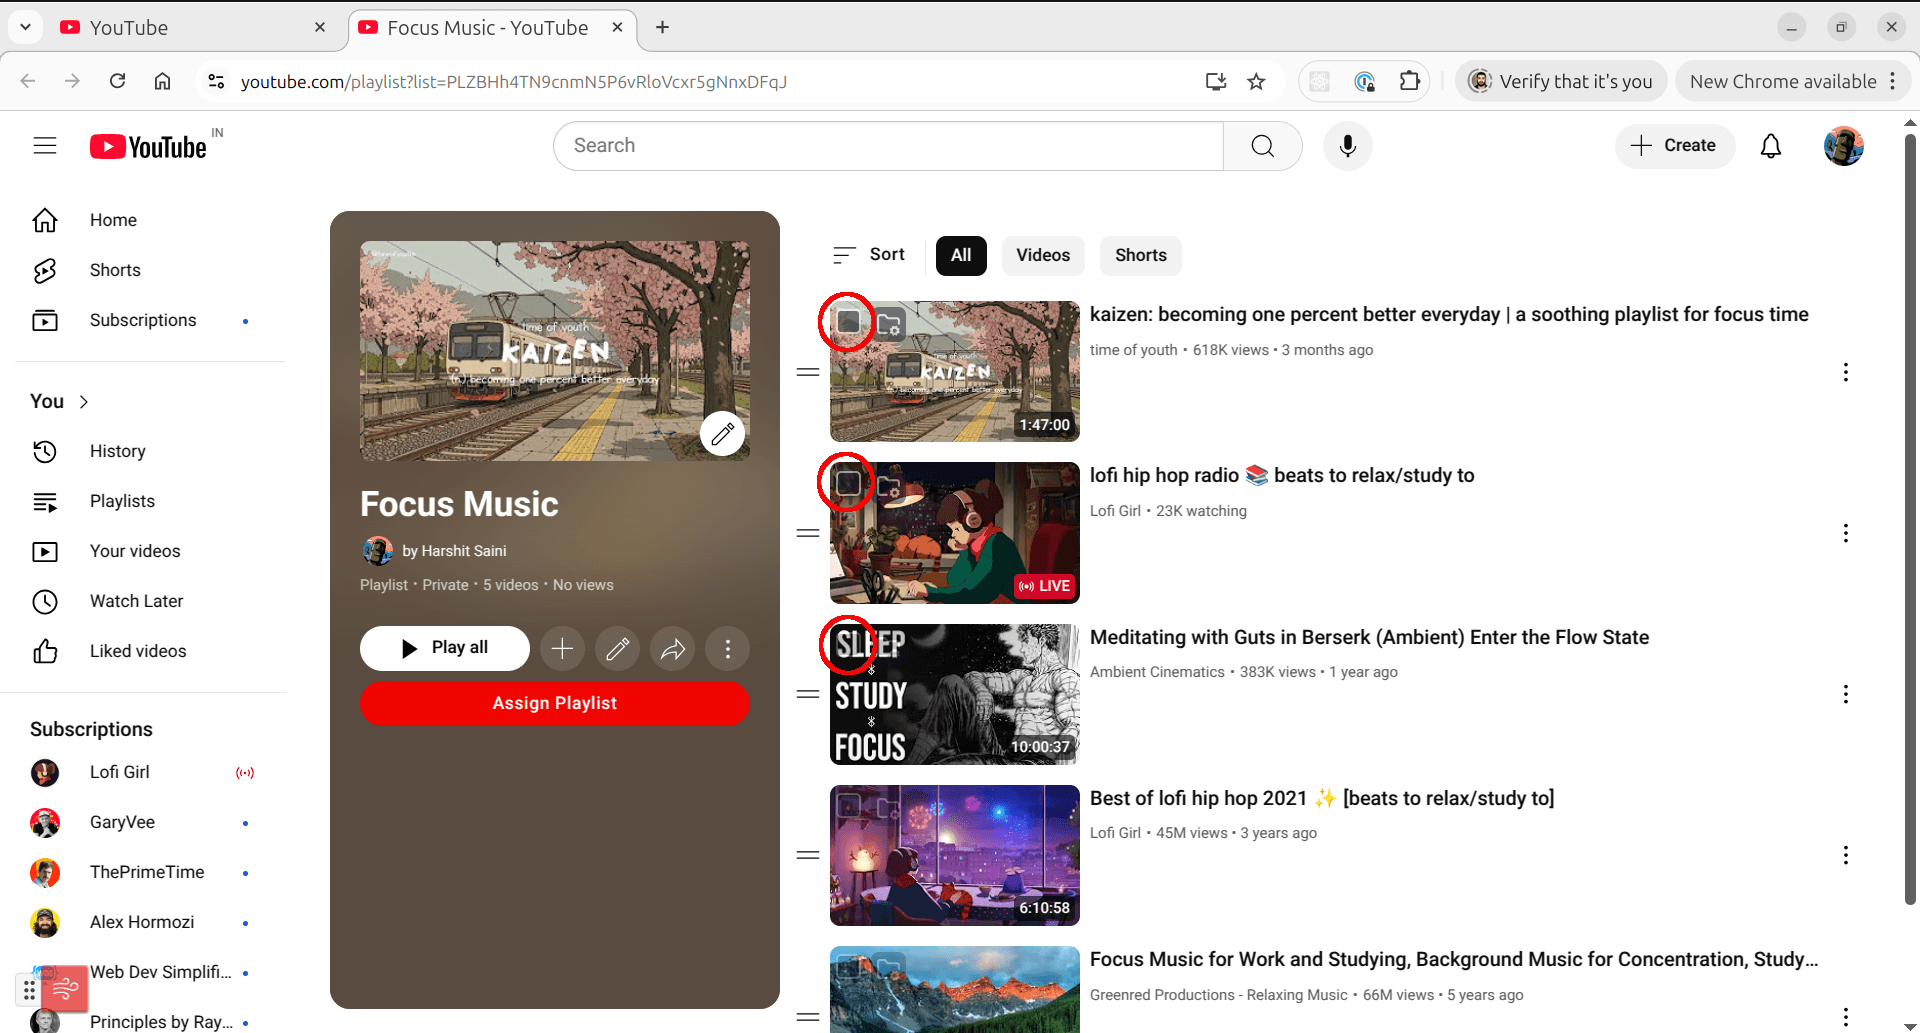
Task: Open the folder-settings icon on lofi radio thumbnail
Action: click(x=889, y=487)
